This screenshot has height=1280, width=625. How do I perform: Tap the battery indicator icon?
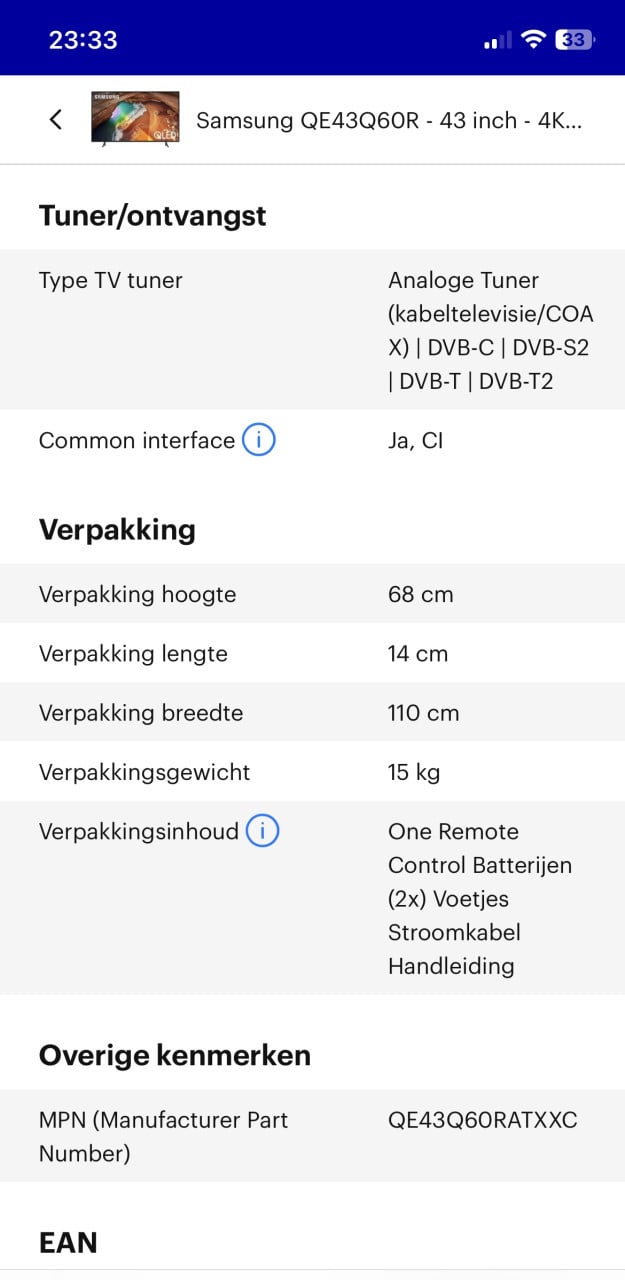click(576, 39)
